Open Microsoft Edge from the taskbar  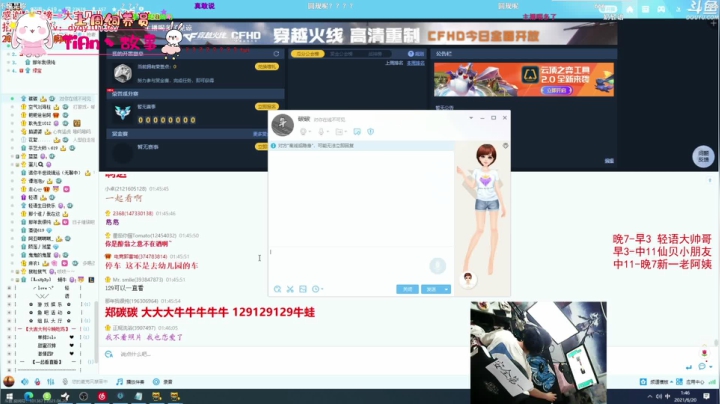(x=28, y=397)
